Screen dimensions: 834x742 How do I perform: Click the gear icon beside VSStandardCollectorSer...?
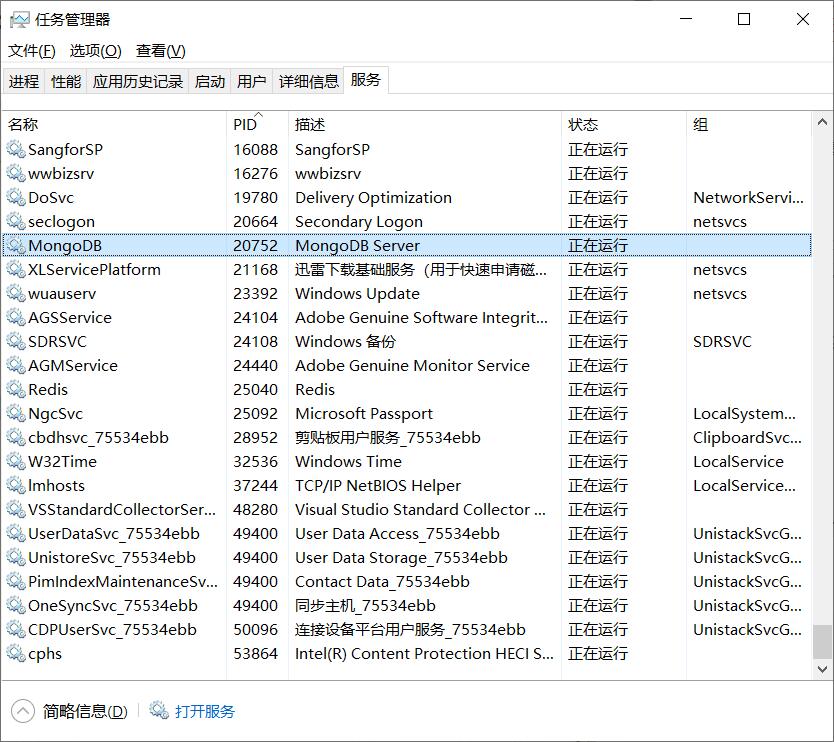(x=16, y=510)
